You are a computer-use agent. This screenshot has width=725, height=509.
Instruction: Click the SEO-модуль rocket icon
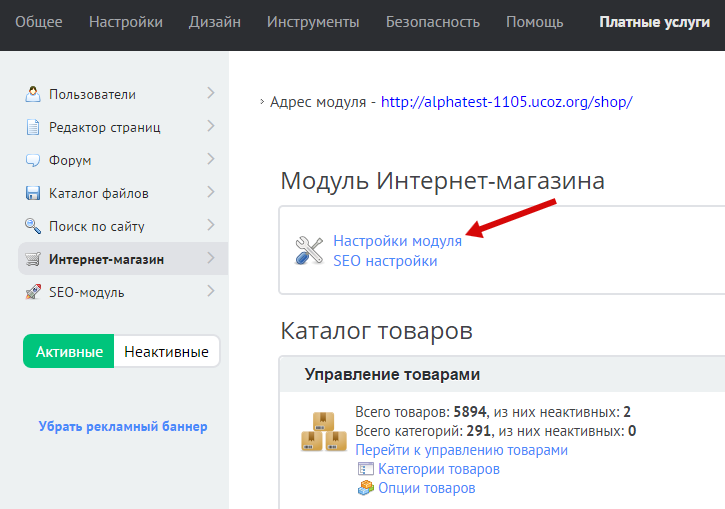pyautogui.click(x=33, y=292)
